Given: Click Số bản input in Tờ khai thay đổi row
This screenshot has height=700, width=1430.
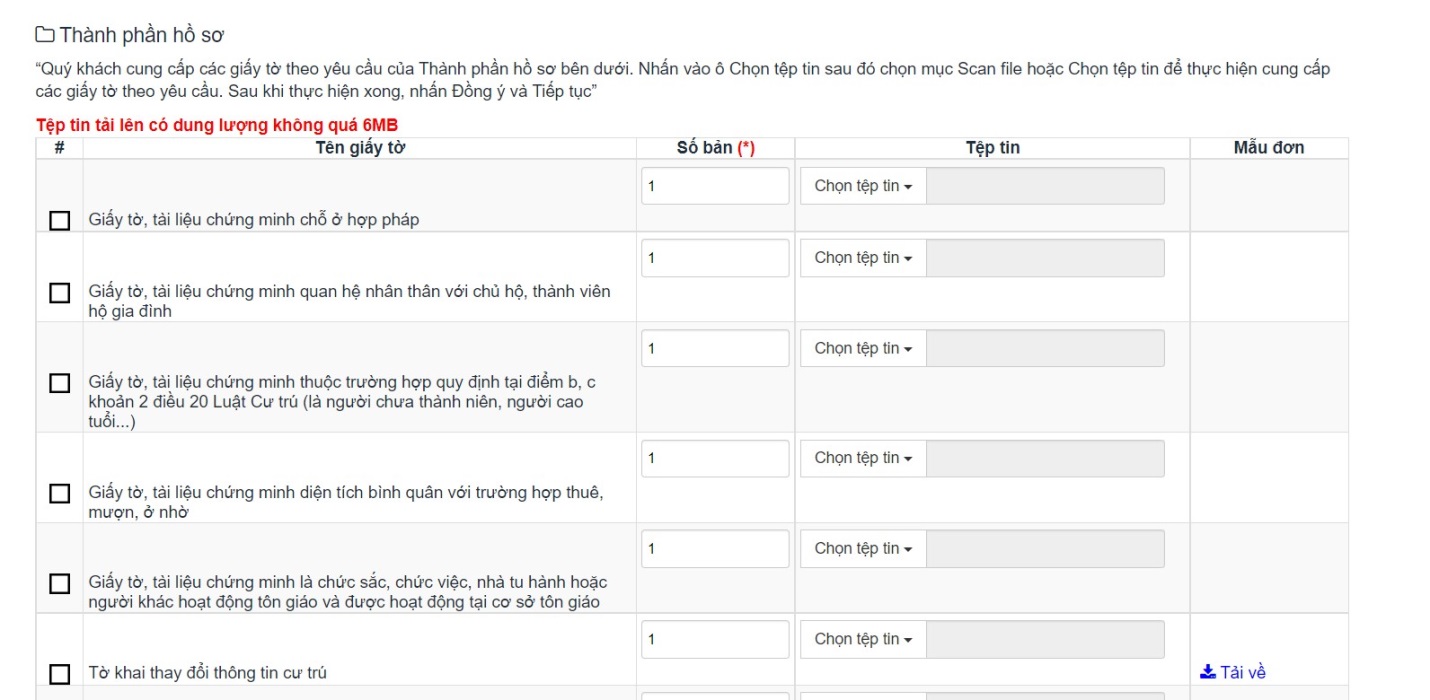Looking at the screenshot, I should coord(715,639).
